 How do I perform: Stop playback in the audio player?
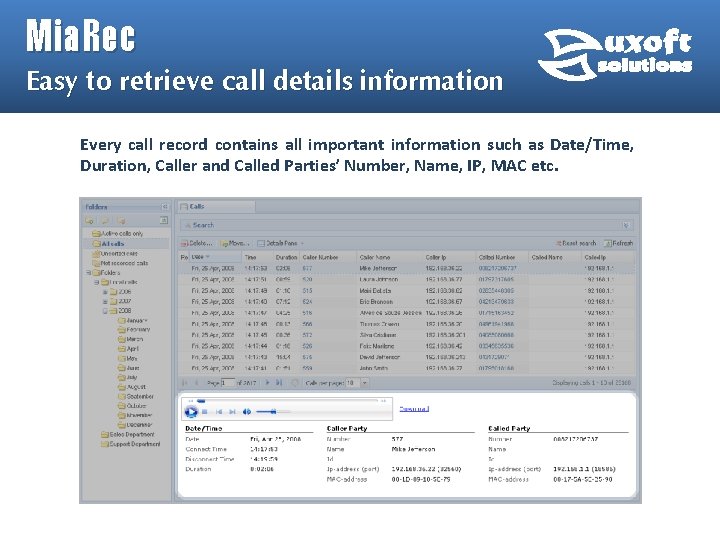[x=205, y=412]
